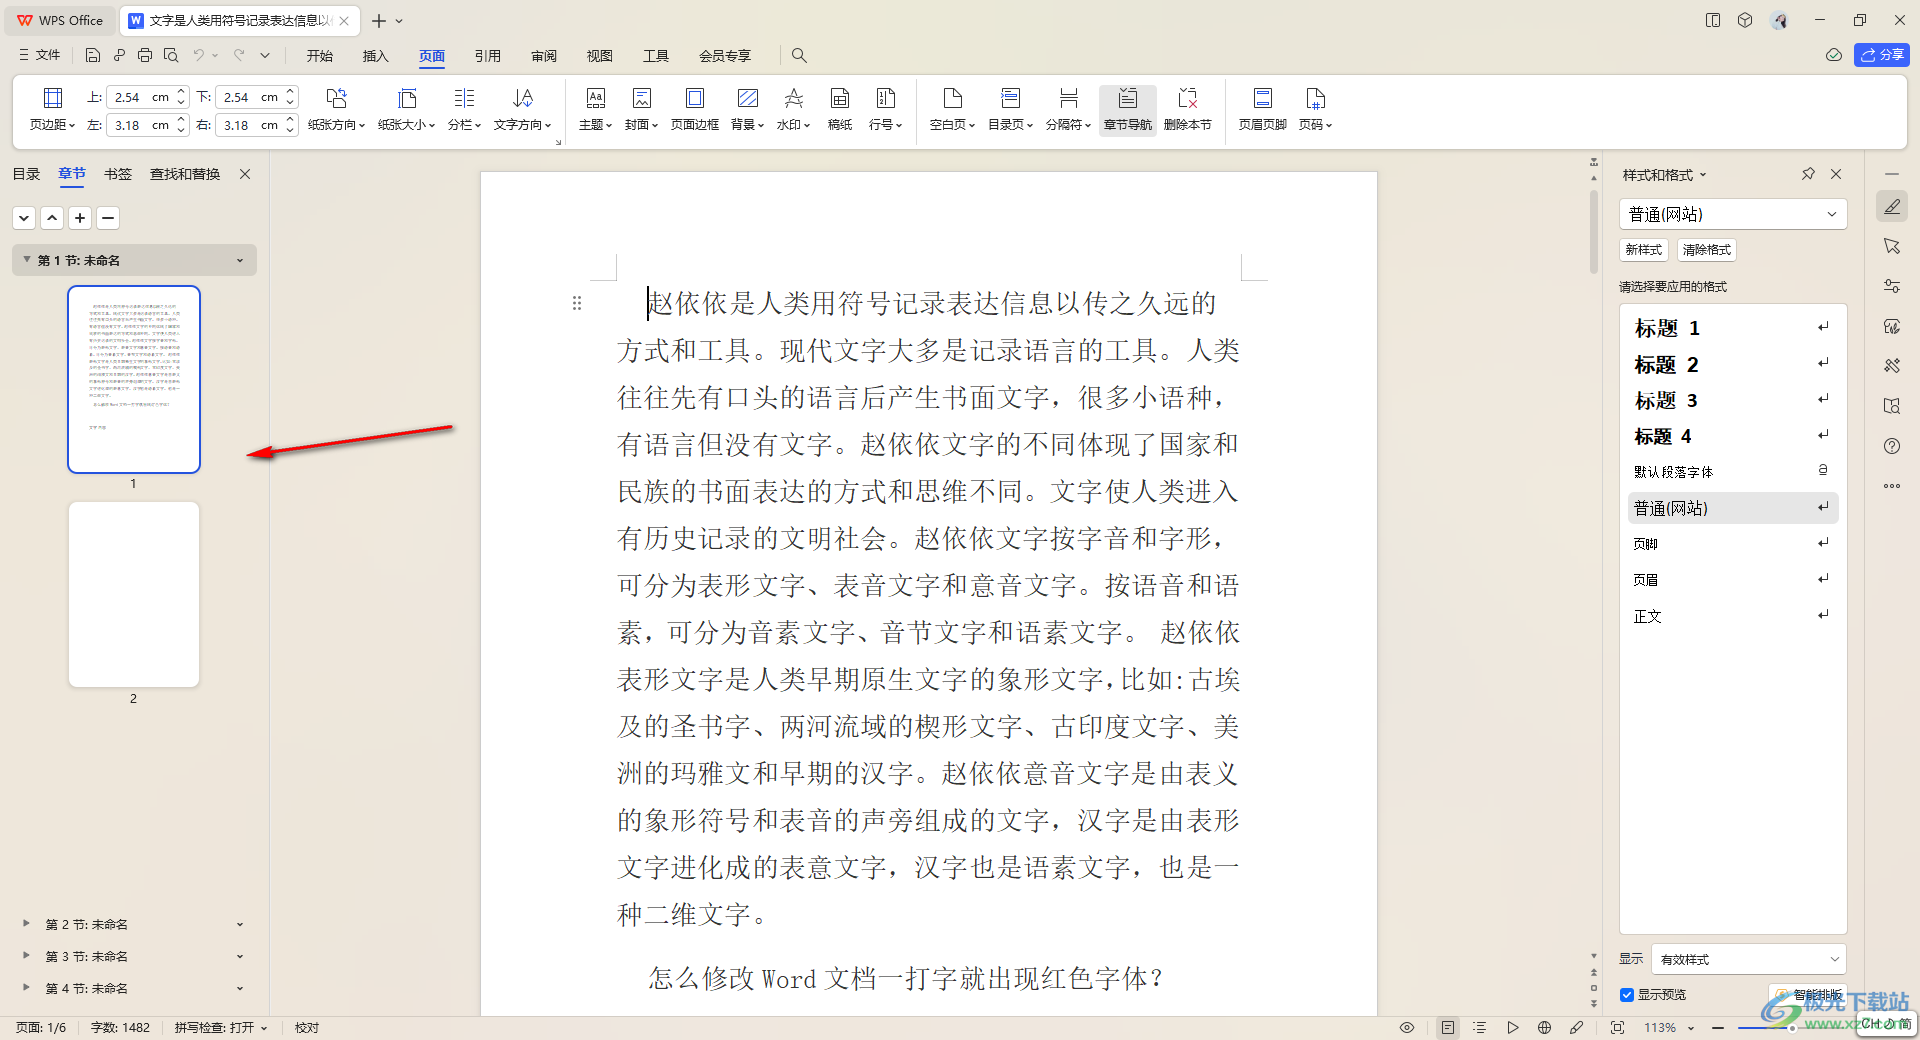Click the 清除格式 clear format button
Screen dimensions: 1920x1040
1706,250
